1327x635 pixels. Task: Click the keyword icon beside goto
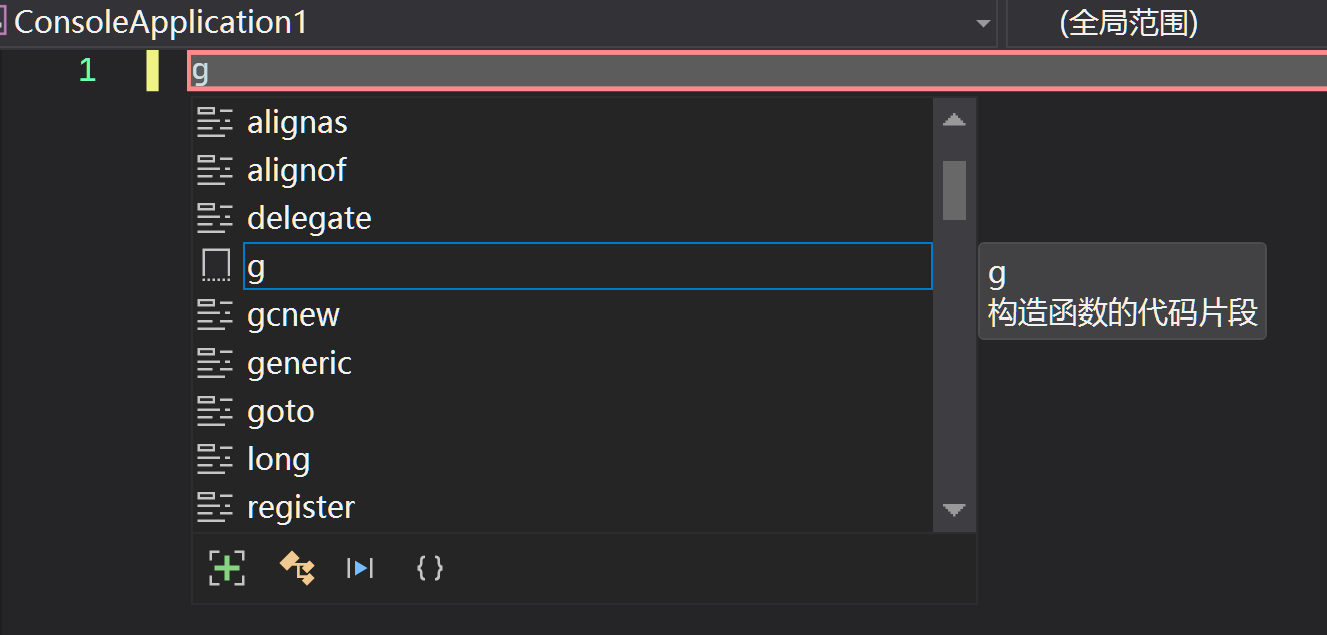pos(215,411)
